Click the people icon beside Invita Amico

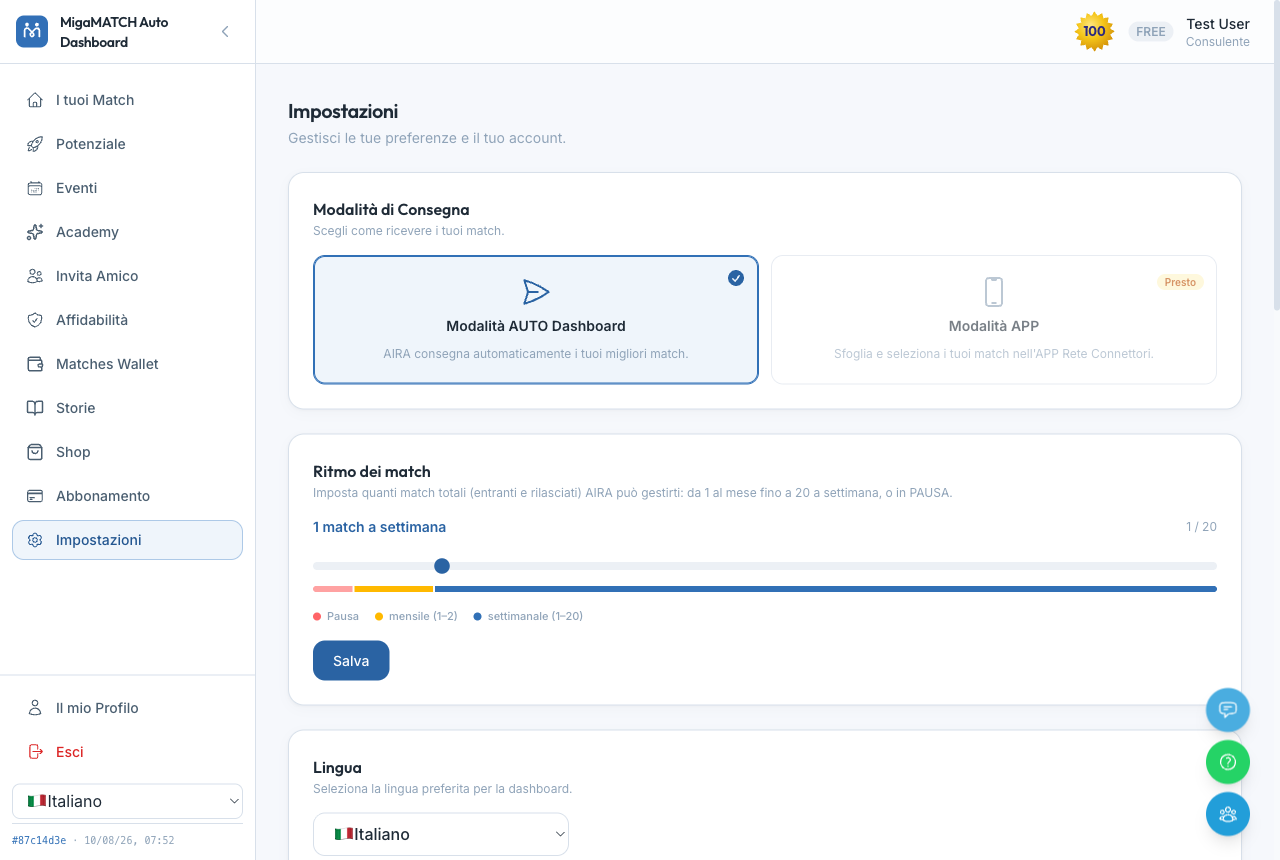point(35,276)
